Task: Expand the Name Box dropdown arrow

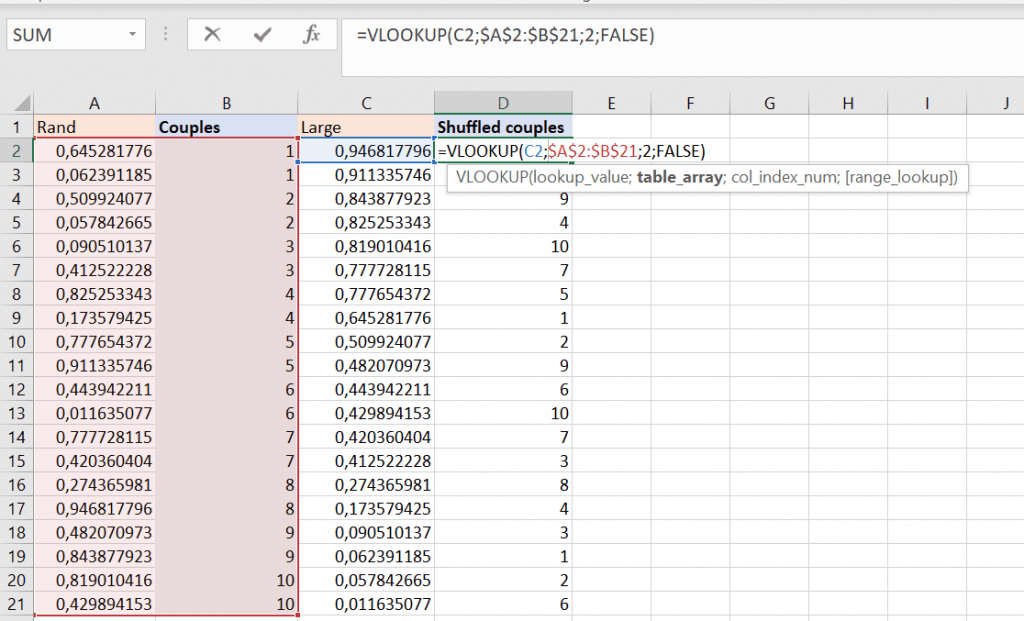Action: [132, 35]
